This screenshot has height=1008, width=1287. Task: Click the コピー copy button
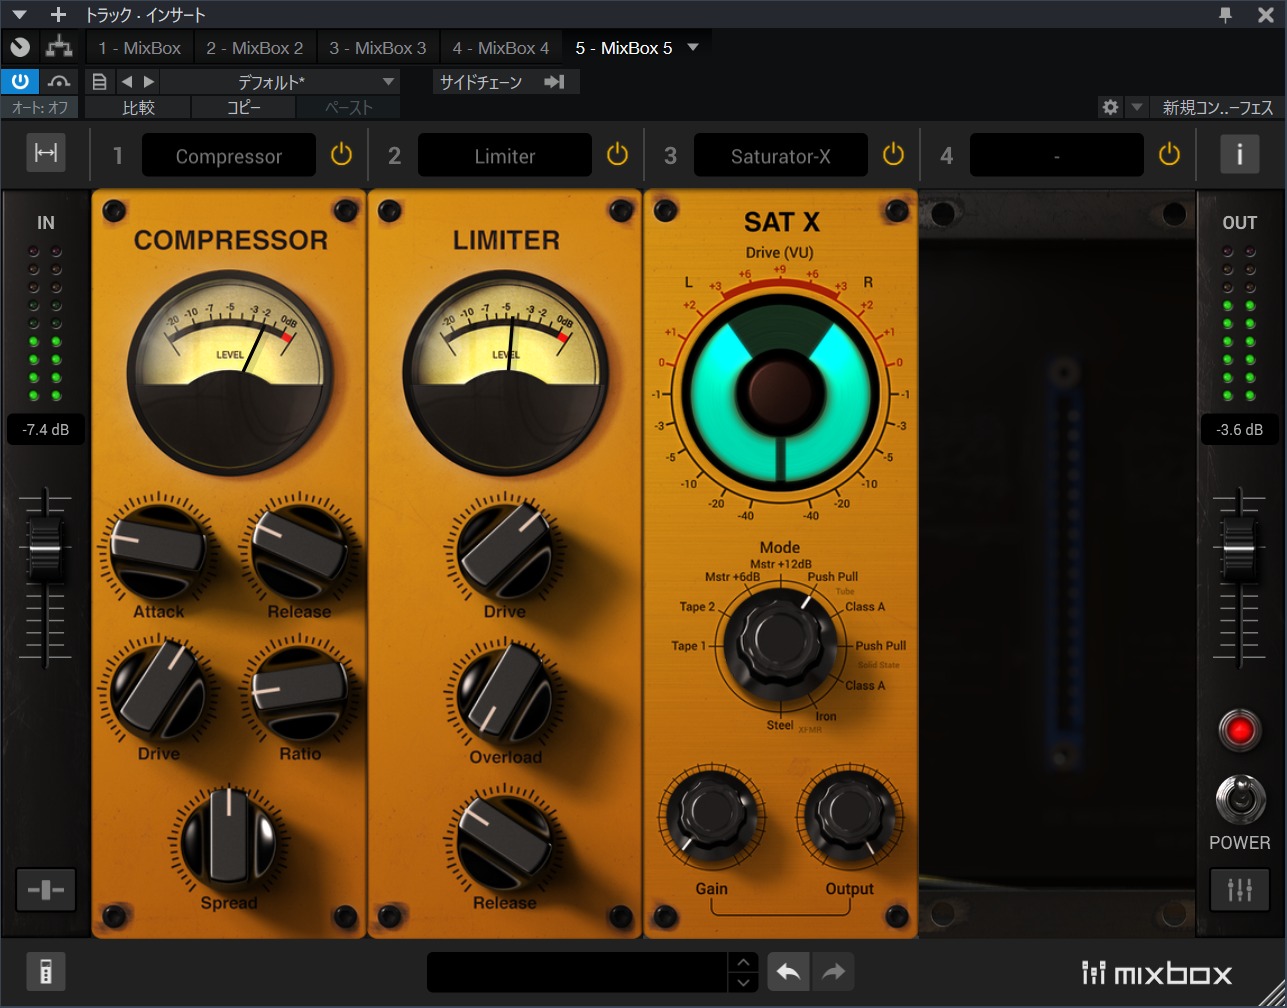pos(243,107)
